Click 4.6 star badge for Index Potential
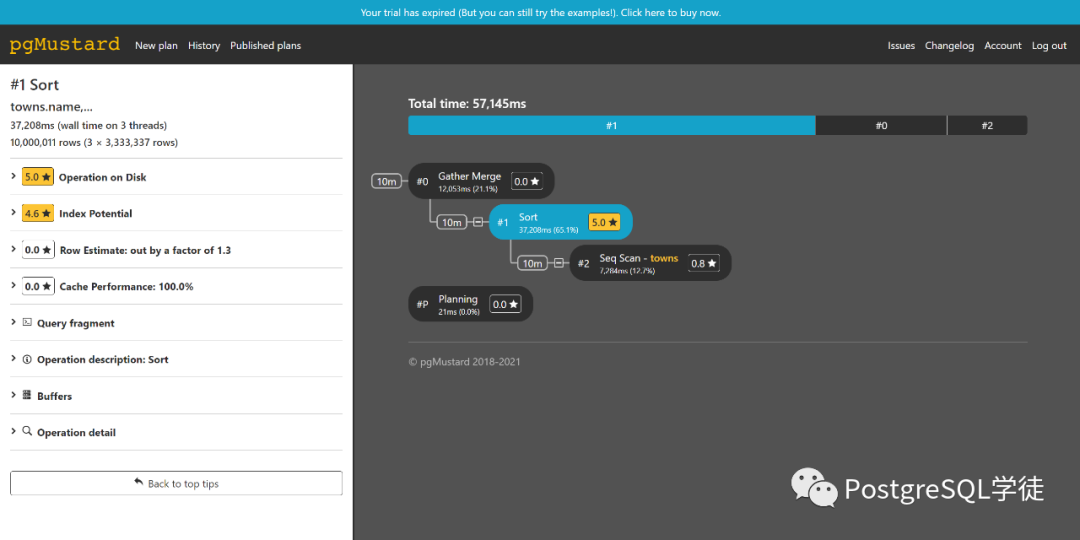The image size is (1080, 540). point(38,214)
